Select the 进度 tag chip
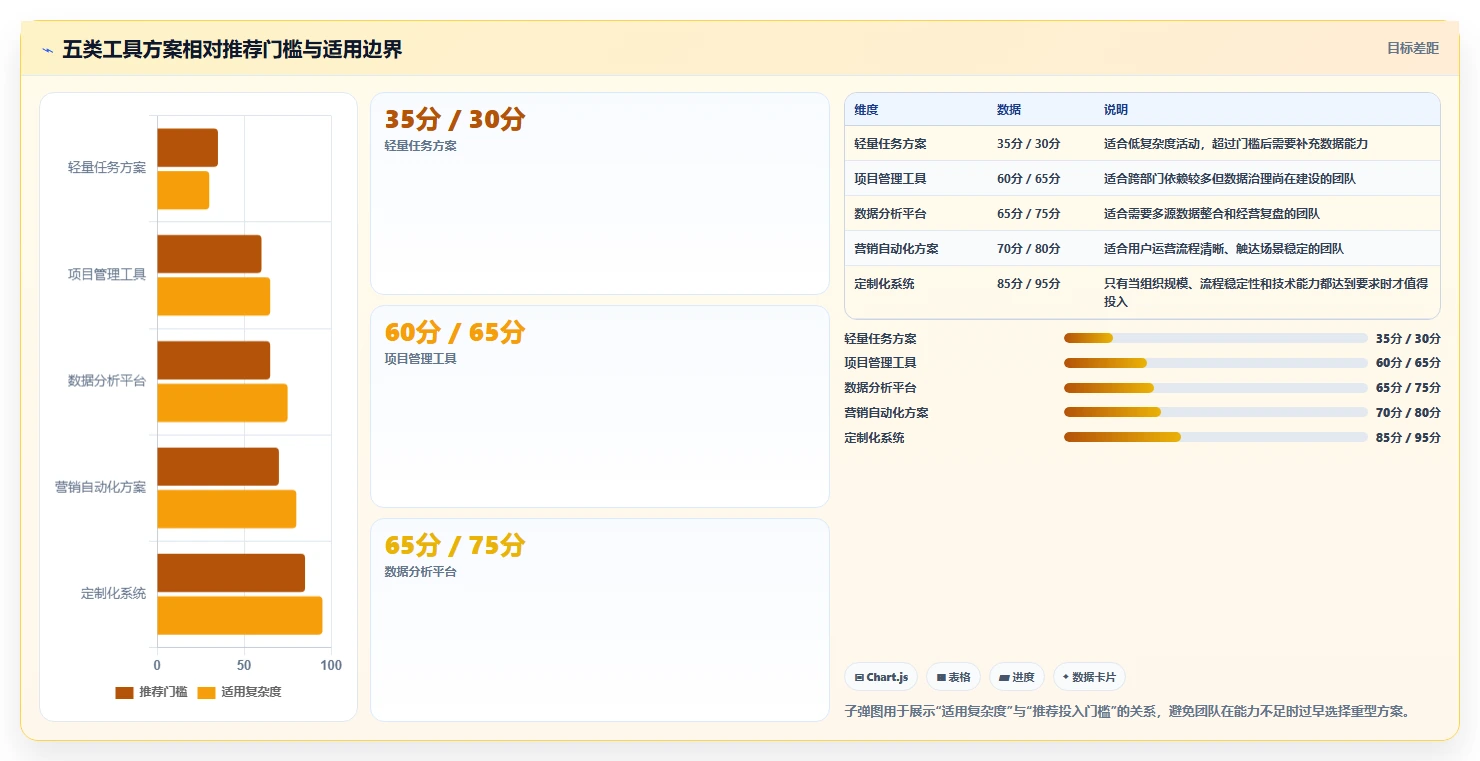Image resolution: width=1480 pixels, height=761 pixels. [1017, 677]
